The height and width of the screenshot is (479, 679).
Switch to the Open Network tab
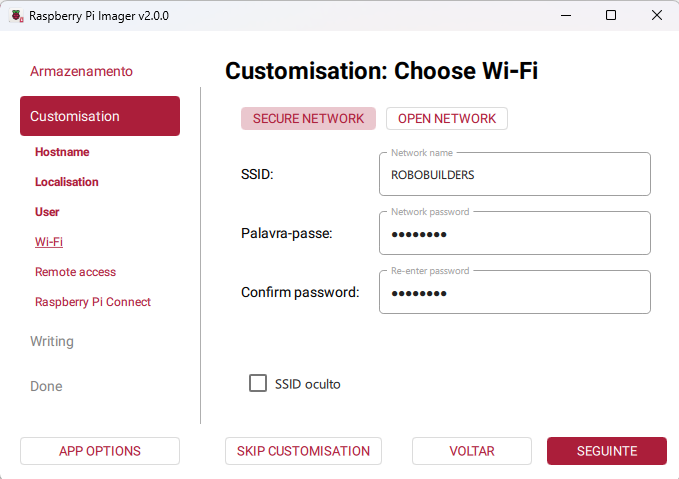click(x=447, y=118)
